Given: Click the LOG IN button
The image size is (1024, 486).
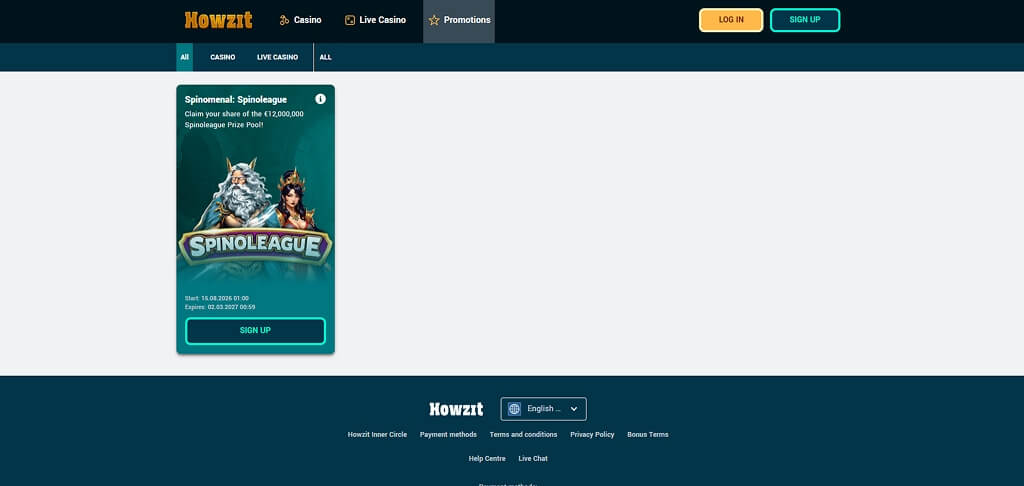Looking at the screenshot, I should (x=731, y=20).
